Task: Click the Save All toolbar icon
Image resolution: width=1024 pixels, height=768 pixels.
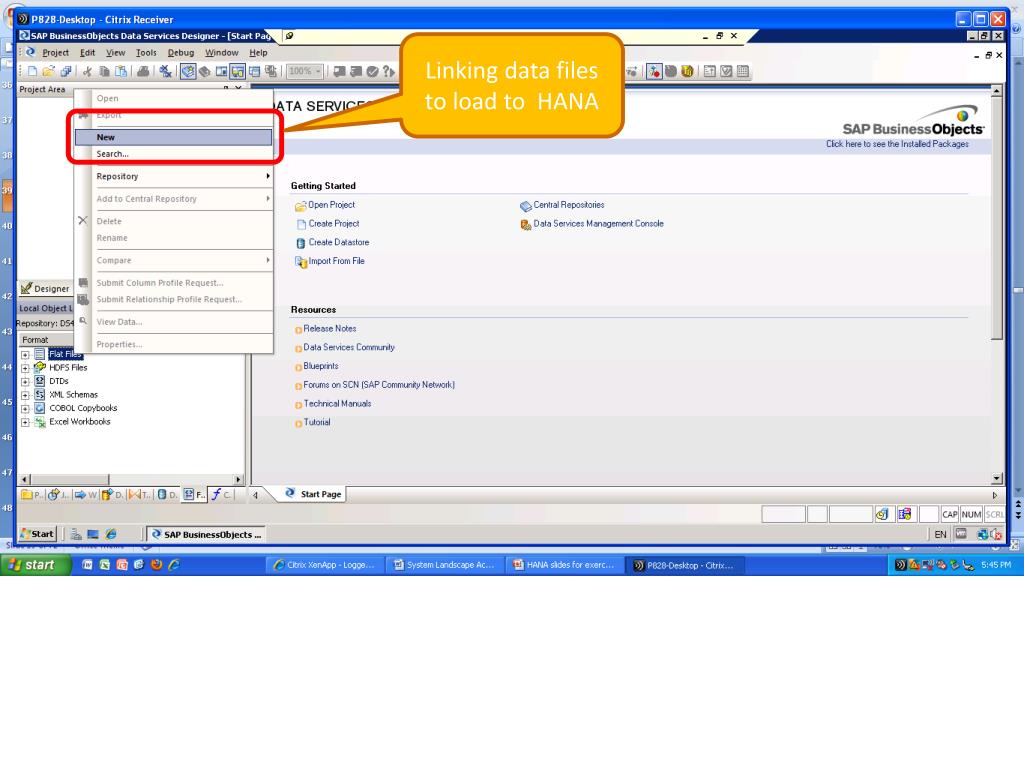Action: (x=65, y=71)
